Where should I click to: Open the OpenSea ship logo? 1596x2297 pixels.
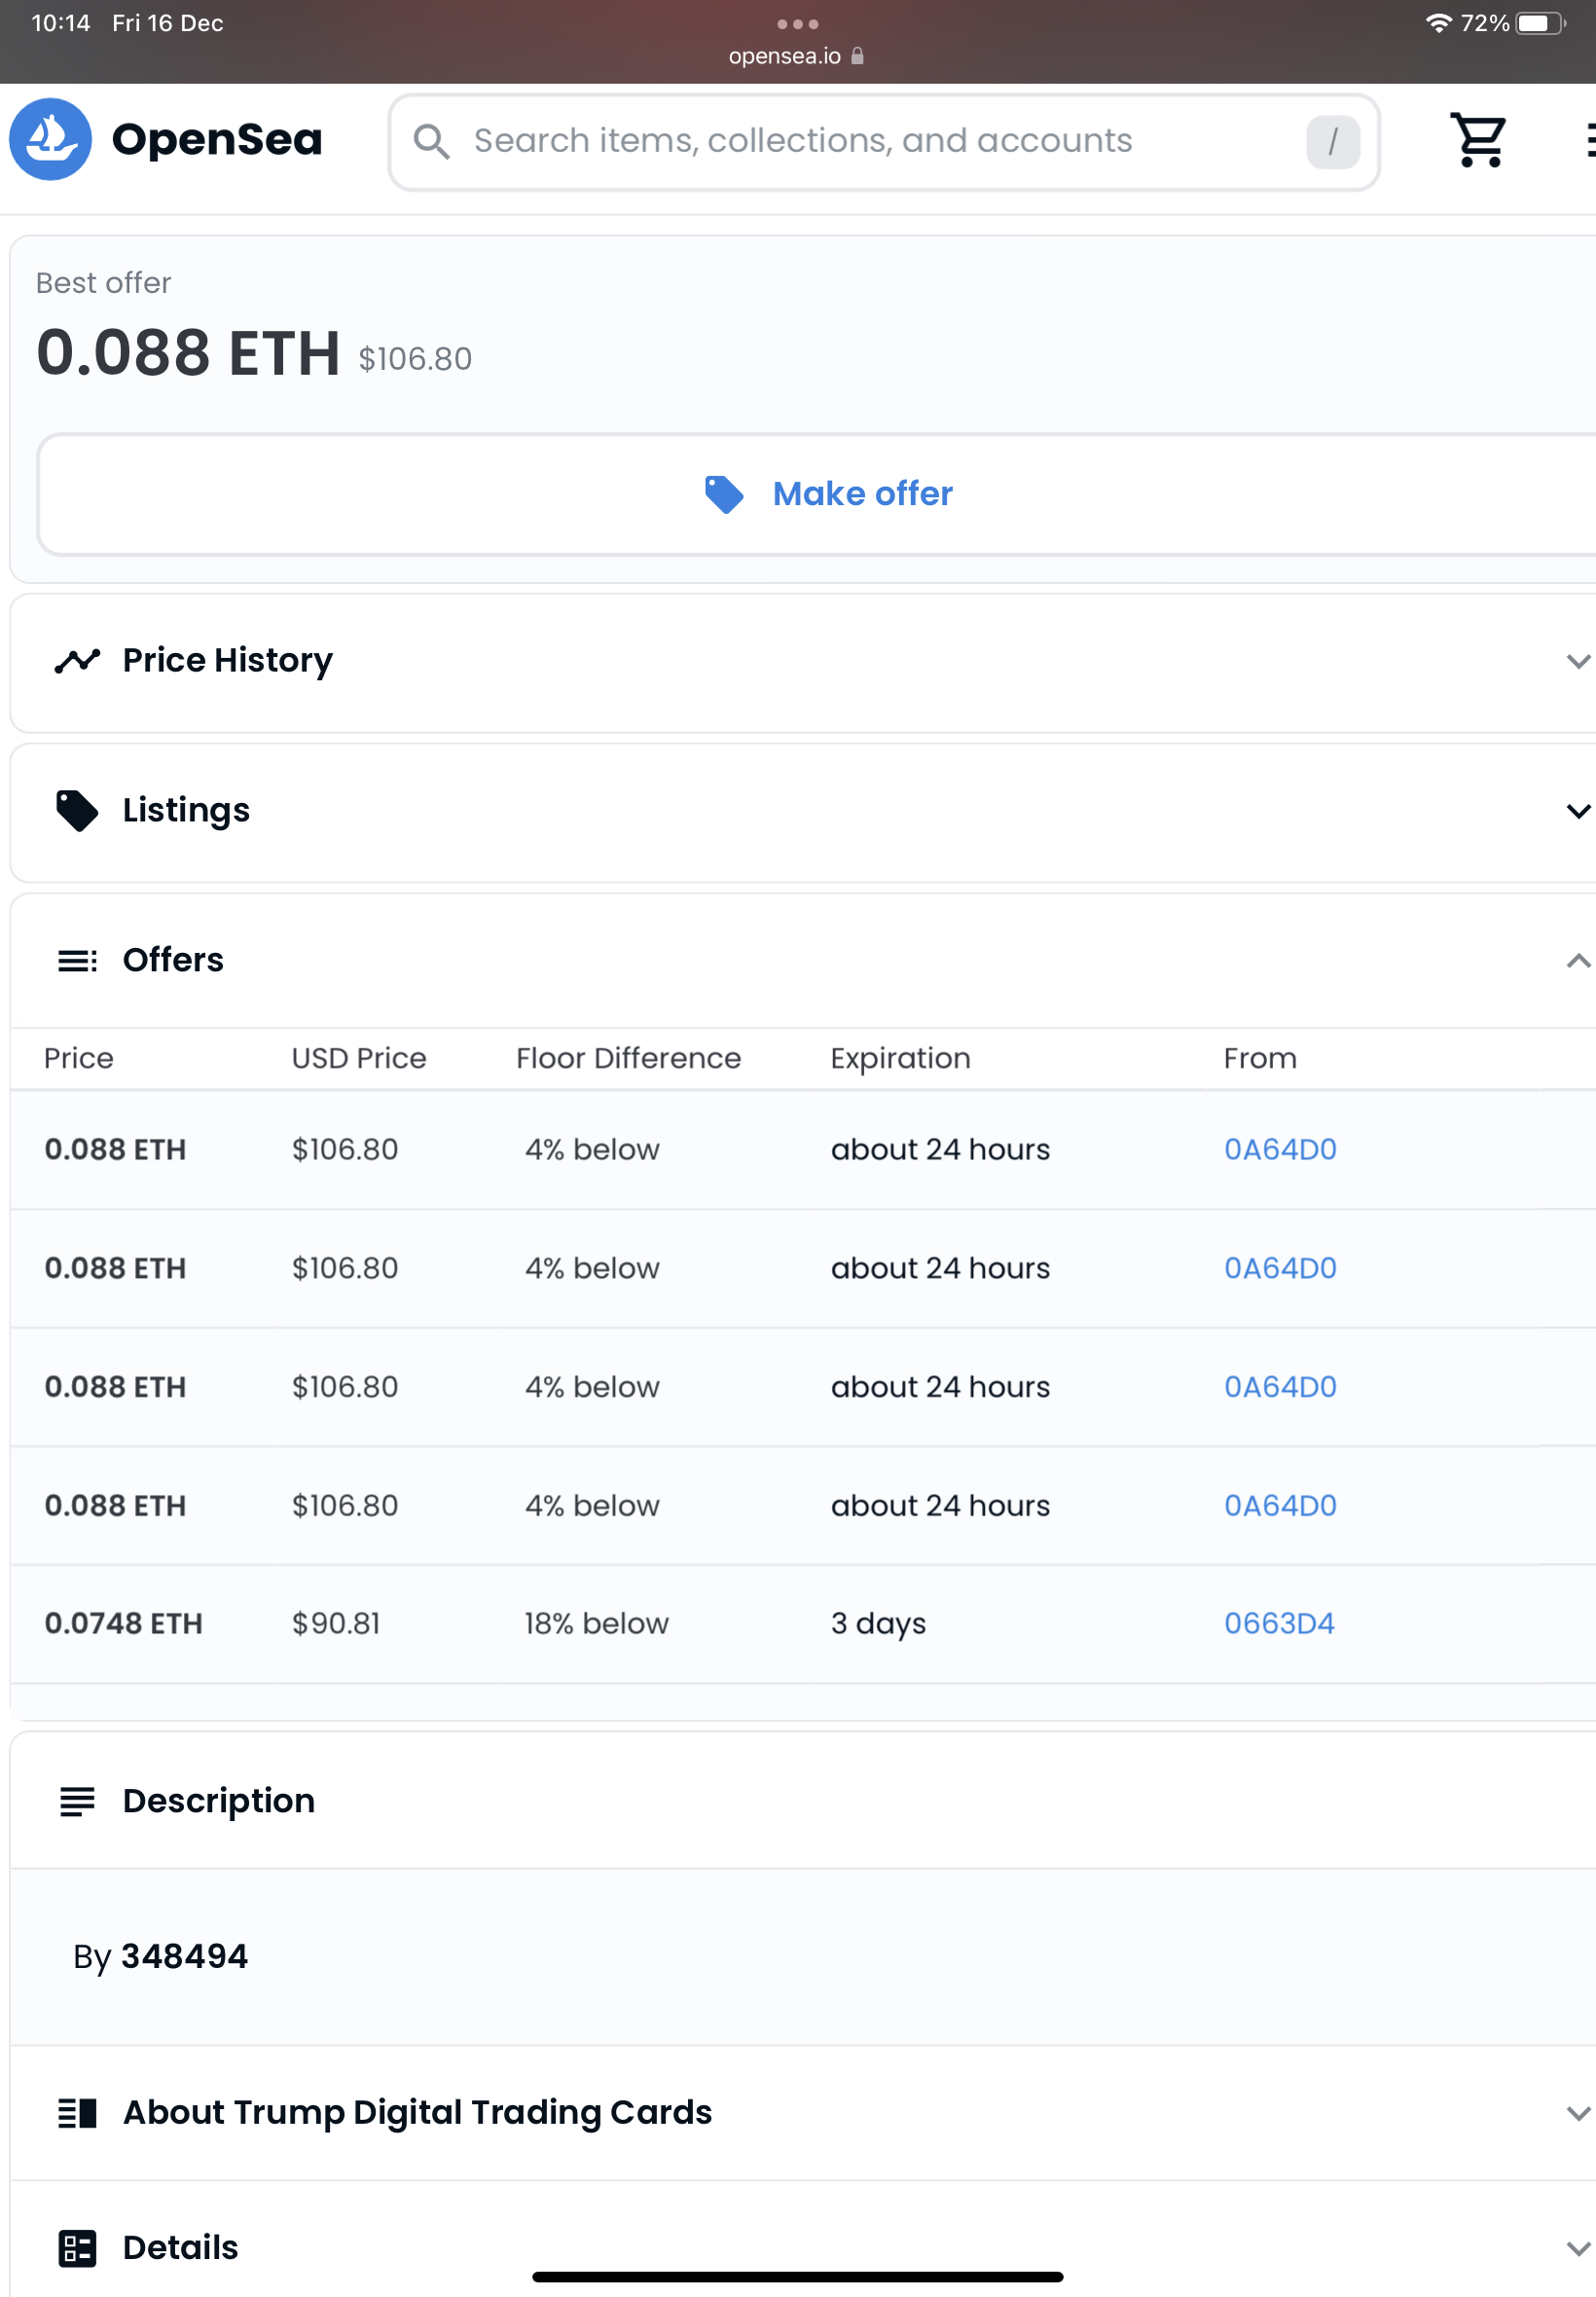tap(50, 139)
